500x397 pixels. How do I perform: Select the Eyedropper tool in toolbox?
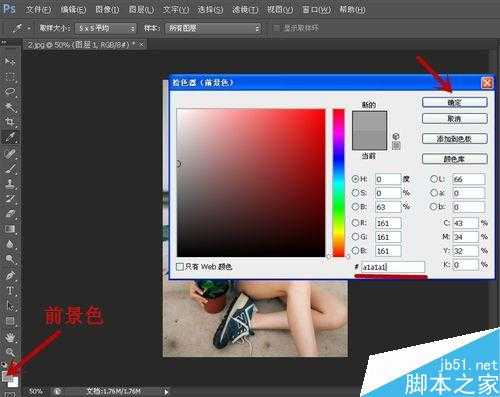(x=10, y=137)
